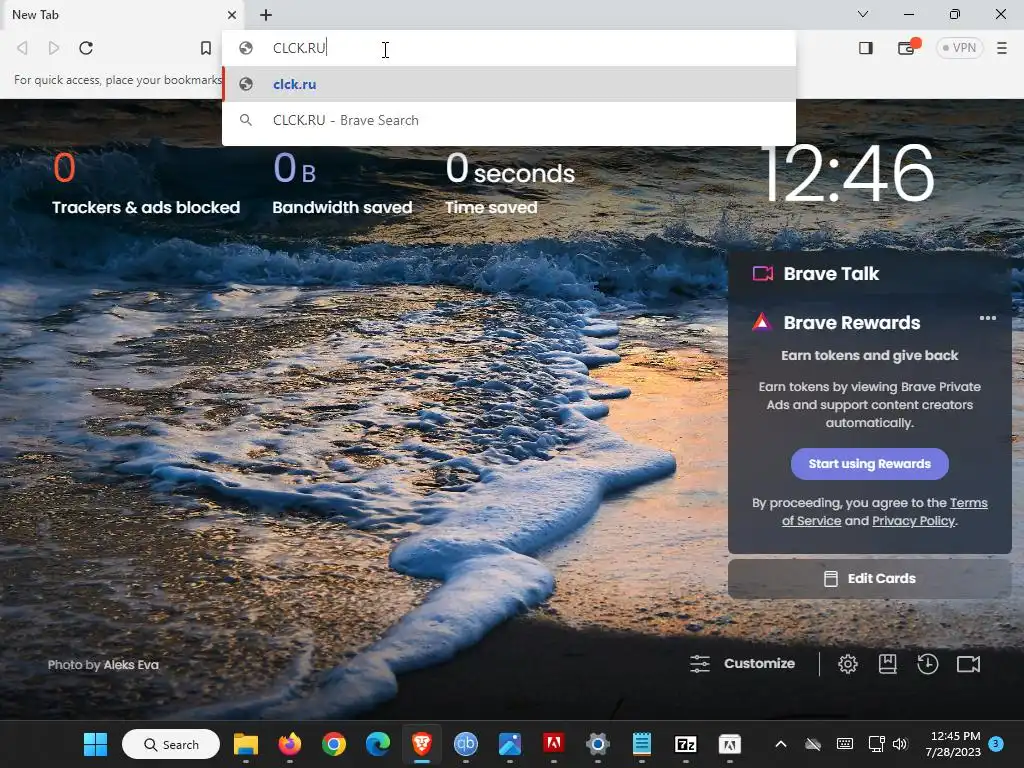Open the 7-Zip taskbar icon
The image size is (1024, 768).
pos(686,744)
